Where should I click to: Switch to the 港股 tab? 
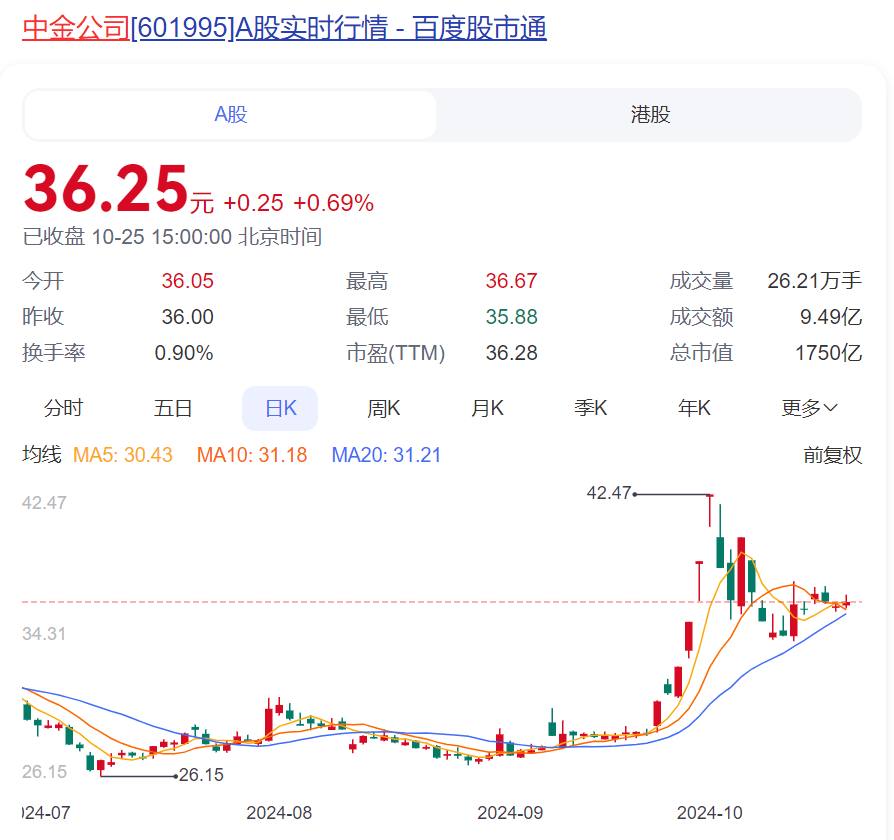[x=649, y=114]
